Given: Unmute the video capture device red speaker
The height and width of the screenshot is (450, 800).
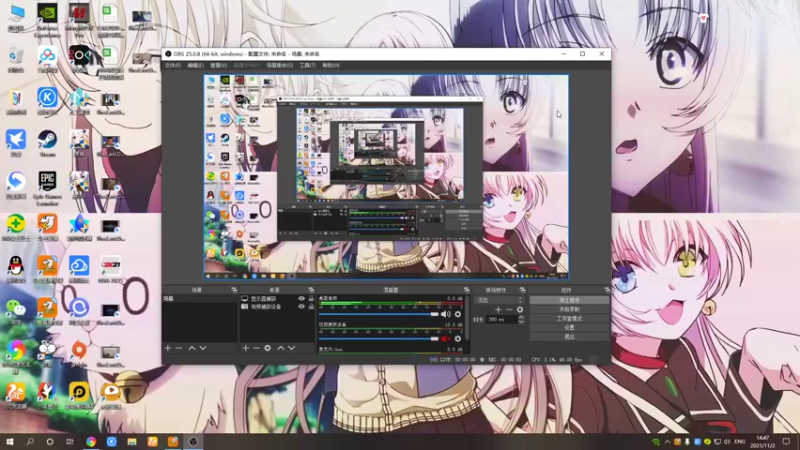Looking at the screenshot, I should 445,339.
